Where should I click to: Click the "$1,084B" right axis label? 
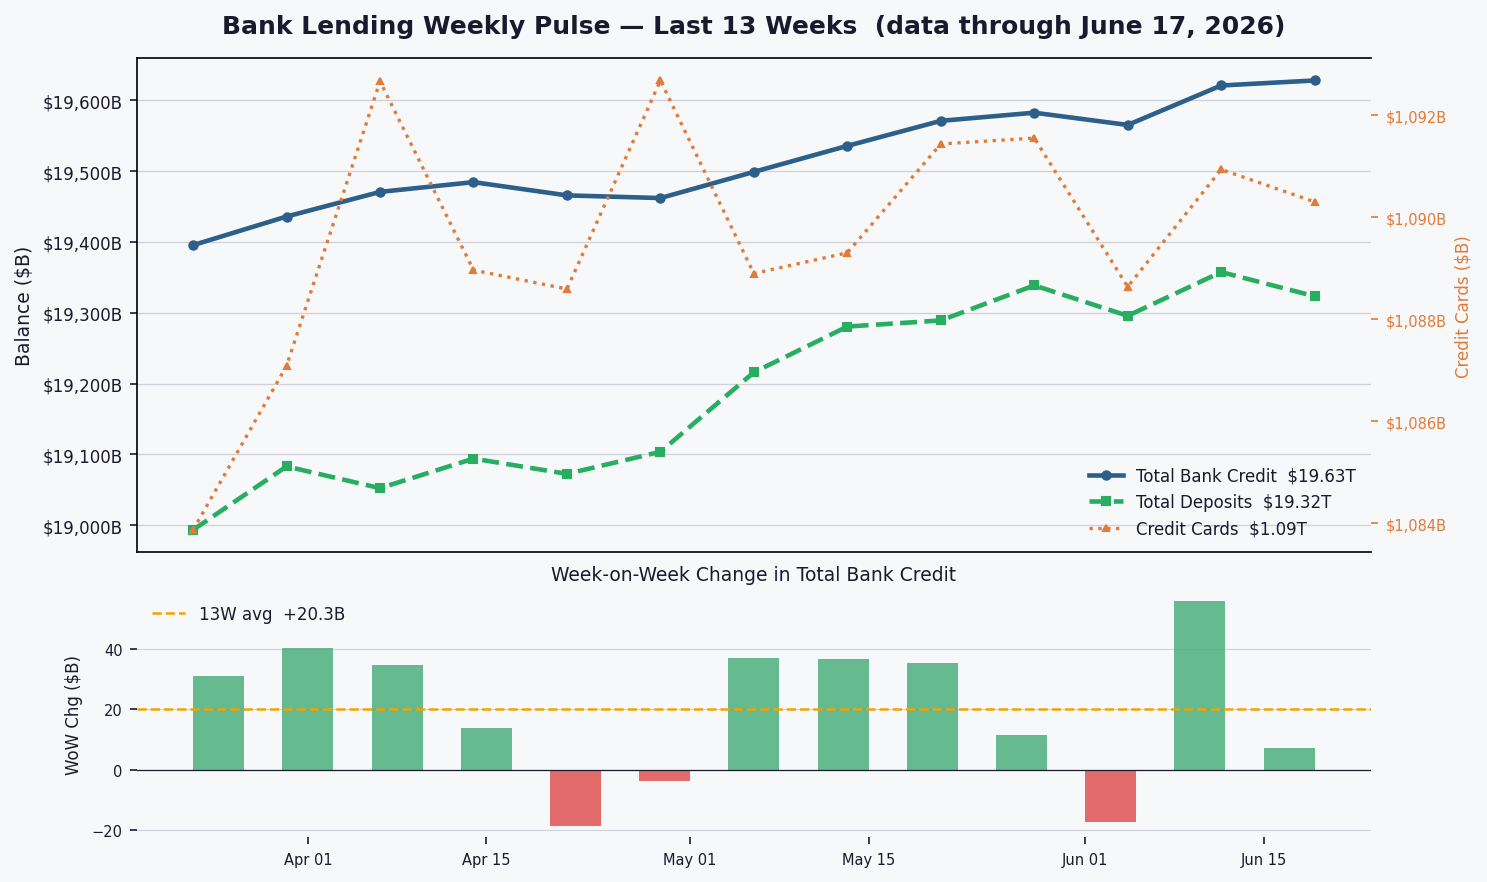[x=1416, y=526]
